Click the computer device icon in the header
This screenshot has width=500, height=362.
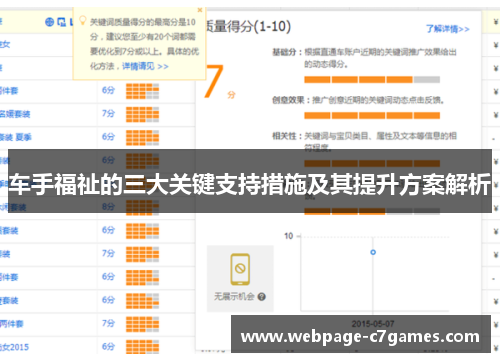click(61, 22)
